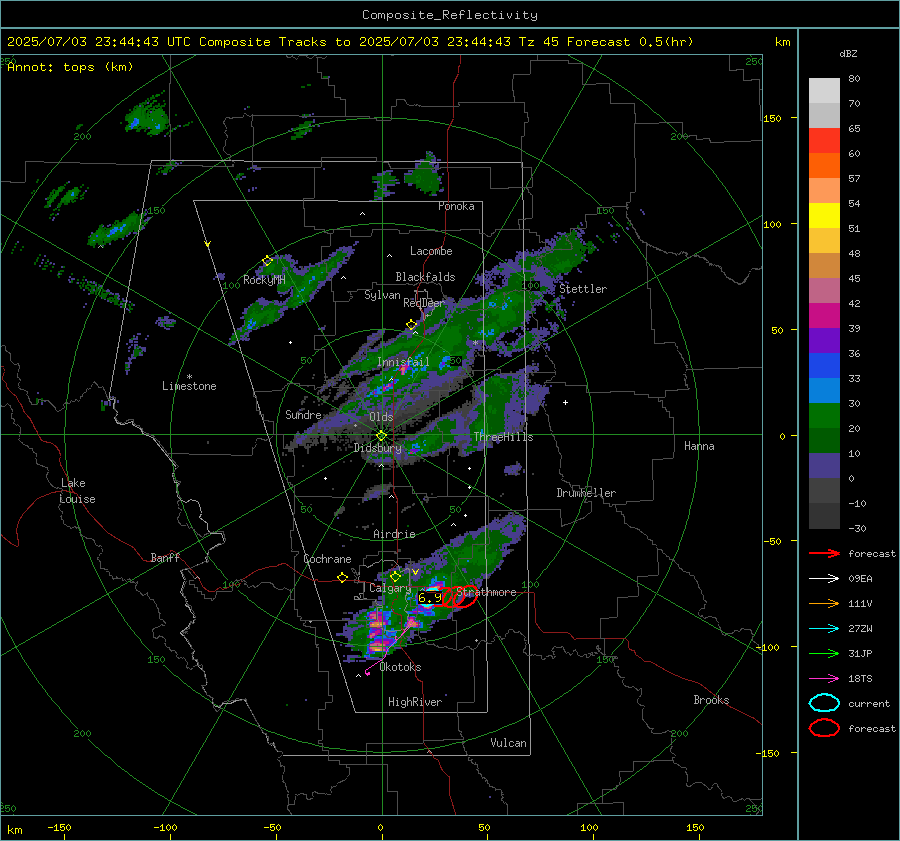
Task: Pick the light gray 80–70 dBZ swatch
Action: tap(824, 91)
